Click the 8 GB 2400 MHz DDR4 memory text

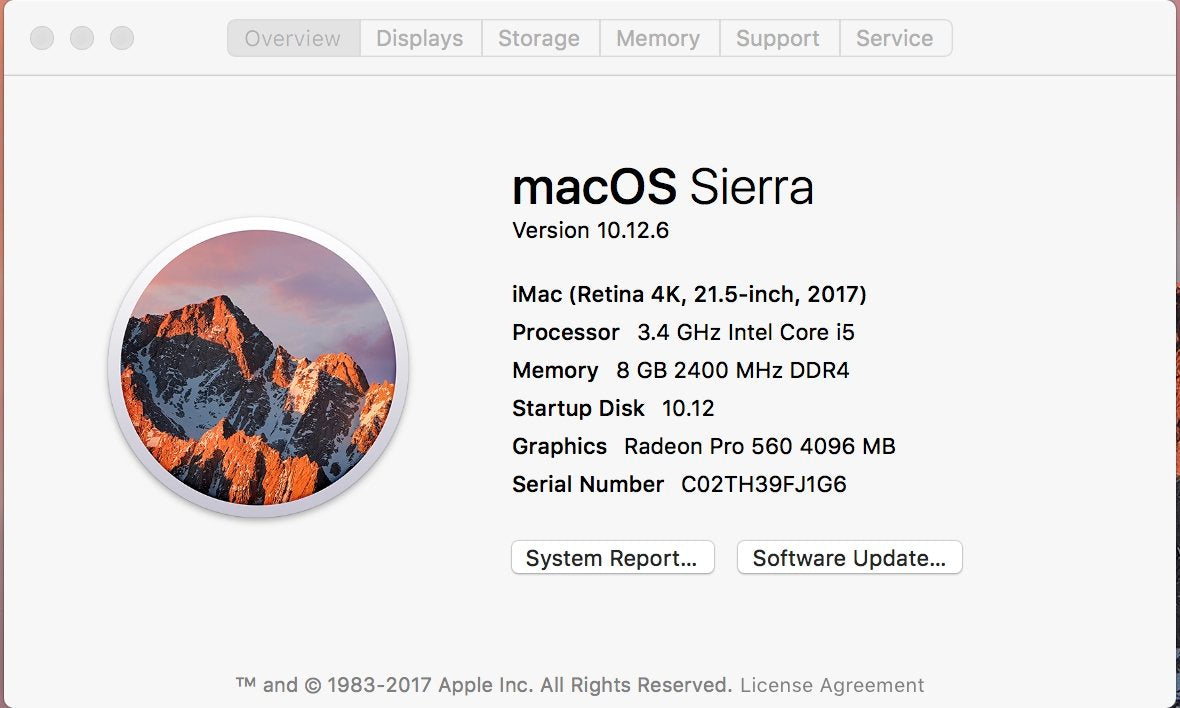point(732,371)
